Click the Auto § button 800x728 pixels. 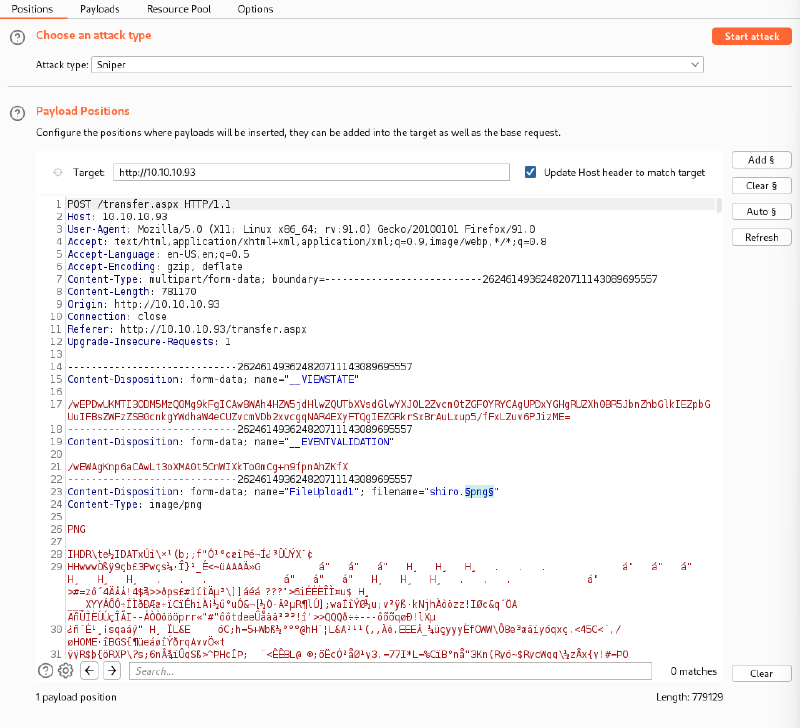[x=761, y=212]
